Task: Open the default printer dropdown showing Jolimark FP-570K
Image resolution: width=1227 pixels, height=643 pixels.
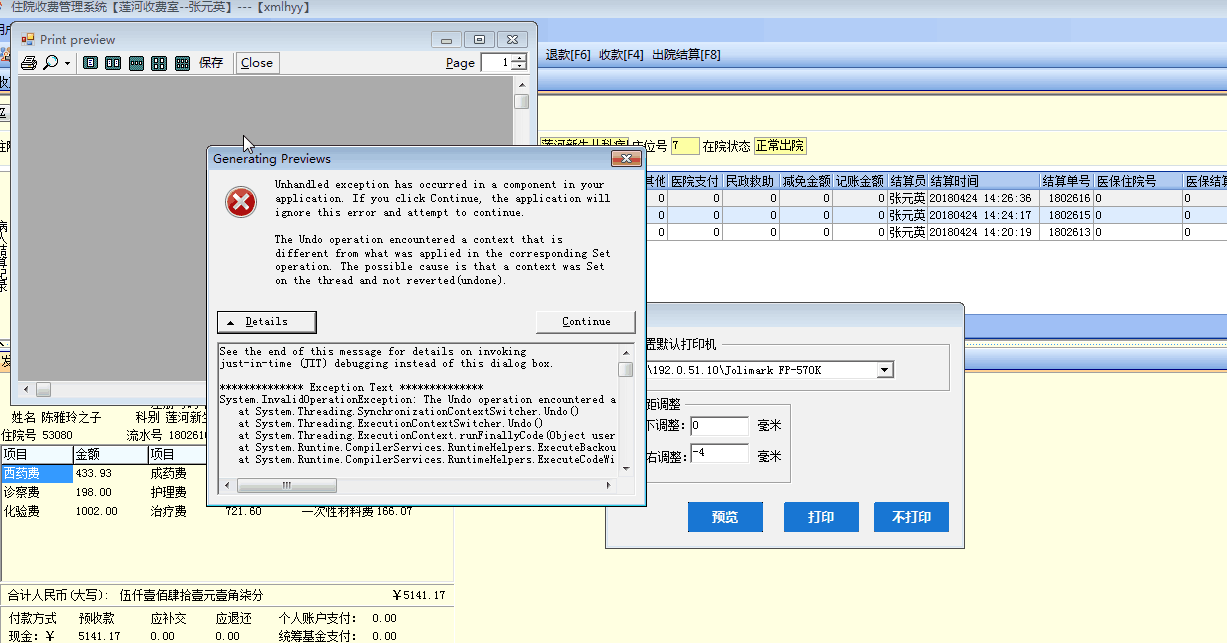Action: pos(884,370)
